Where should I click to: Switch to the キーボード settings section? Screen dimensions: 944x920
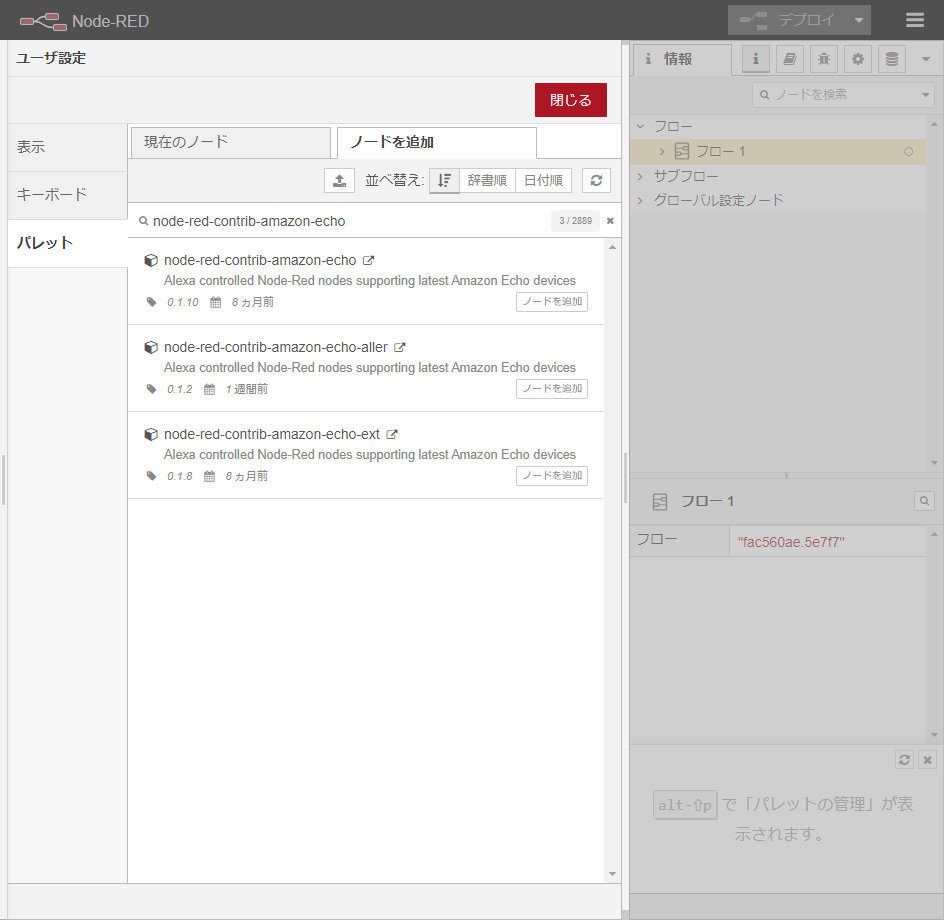coord(67,195)
